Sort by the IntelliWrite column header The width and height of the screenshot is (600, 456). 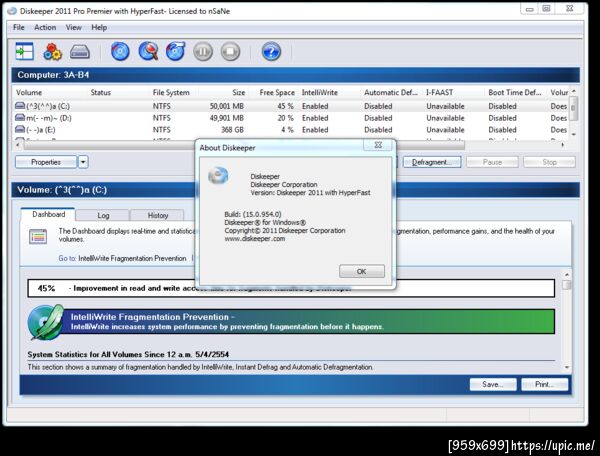pyautogui.click(x=320, y=92)
